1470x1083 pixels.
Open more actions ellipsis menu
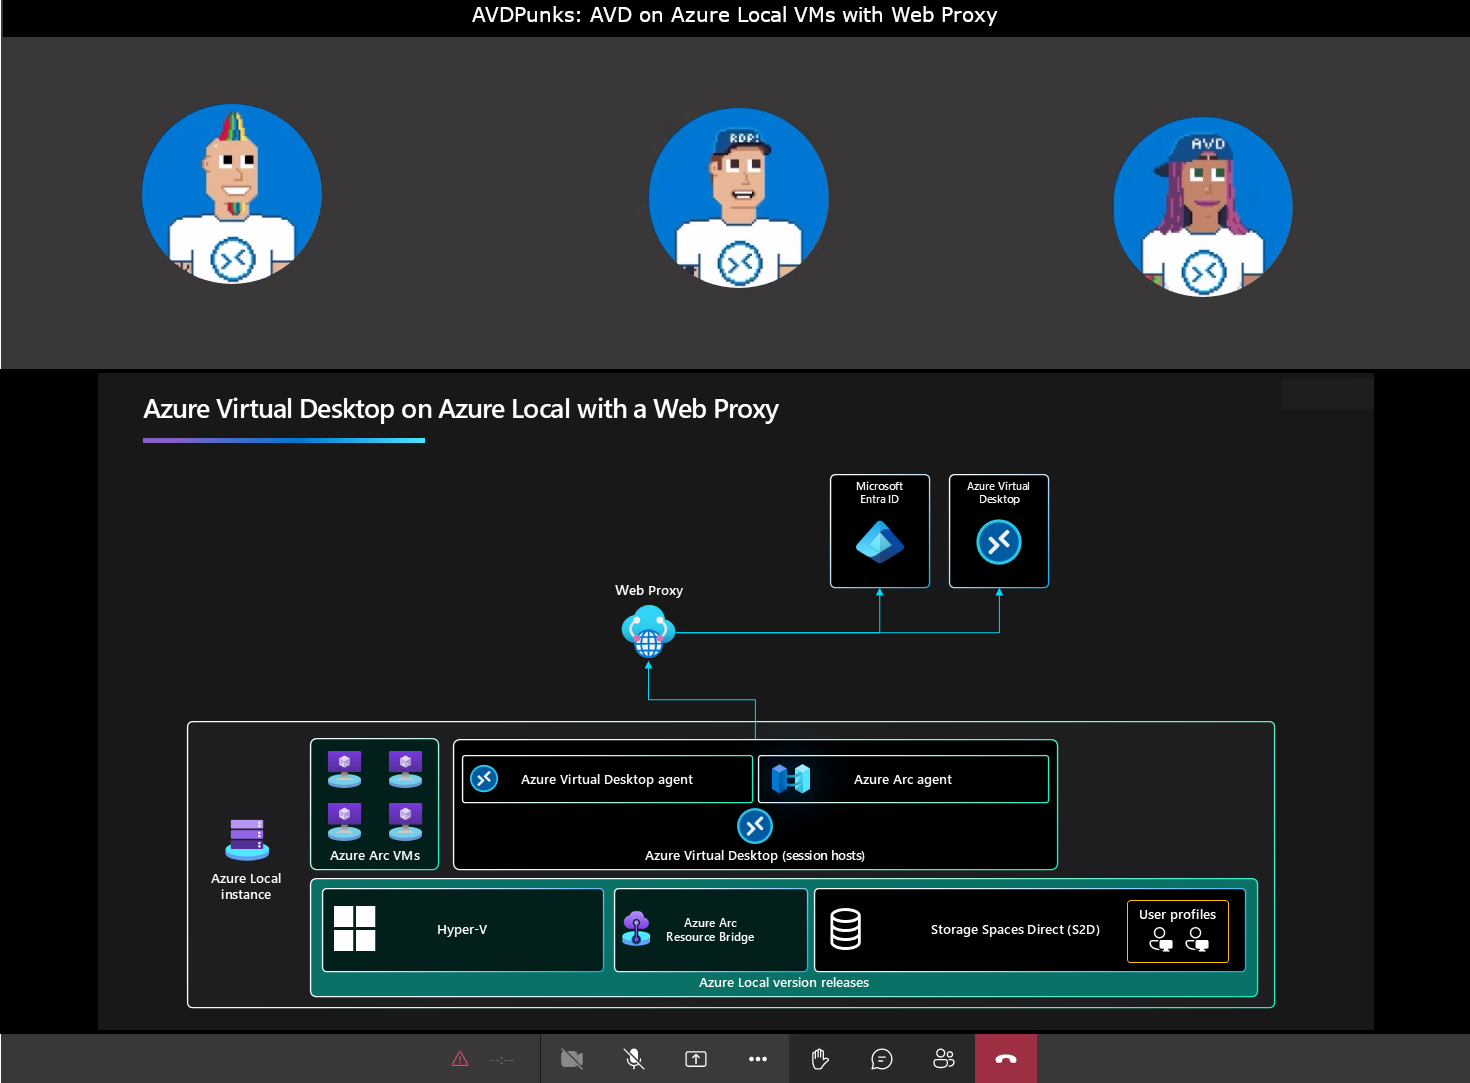pyautogui.click(x=758, y=1059)
